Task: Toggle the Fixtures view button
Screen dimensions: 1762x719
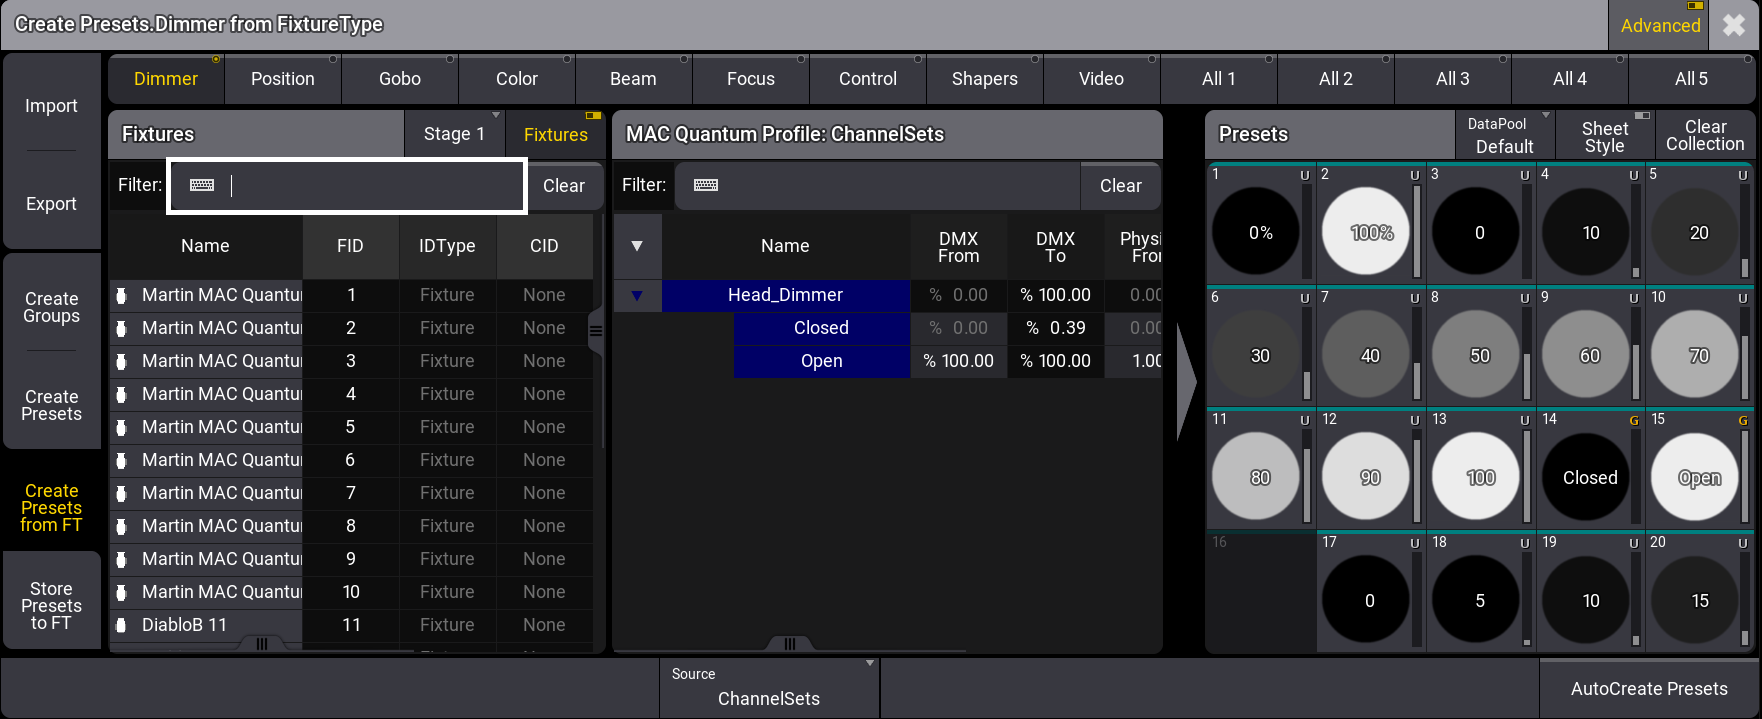Action: 555,135
